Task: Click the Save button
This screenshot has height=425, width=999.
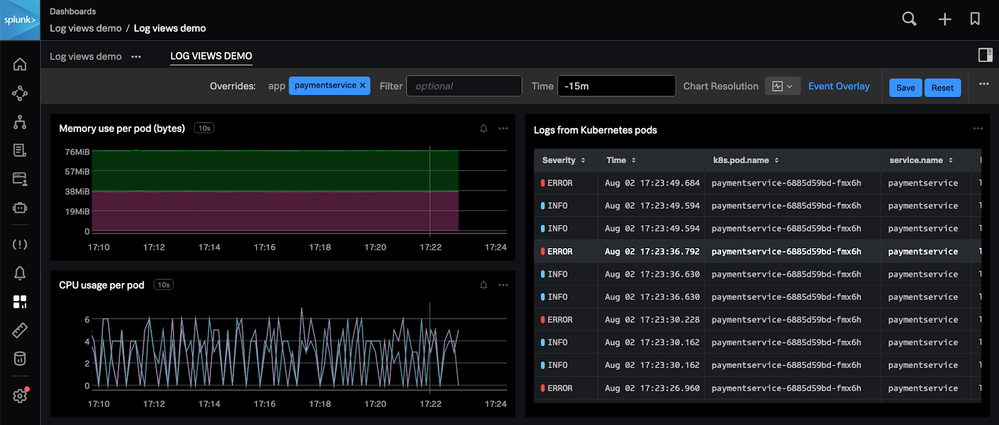Action: 905,87
